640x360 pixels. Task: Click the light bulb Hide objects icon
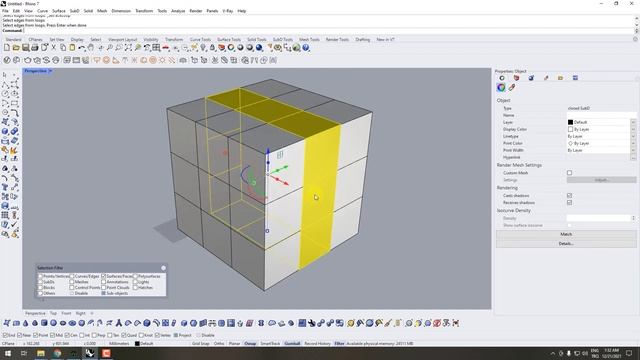pos(203,48)
